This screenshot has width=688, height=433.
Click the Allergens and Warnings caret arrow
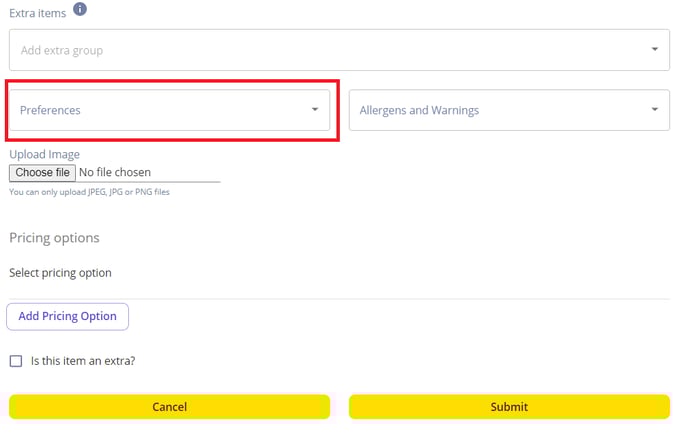[x=654, y=109]
